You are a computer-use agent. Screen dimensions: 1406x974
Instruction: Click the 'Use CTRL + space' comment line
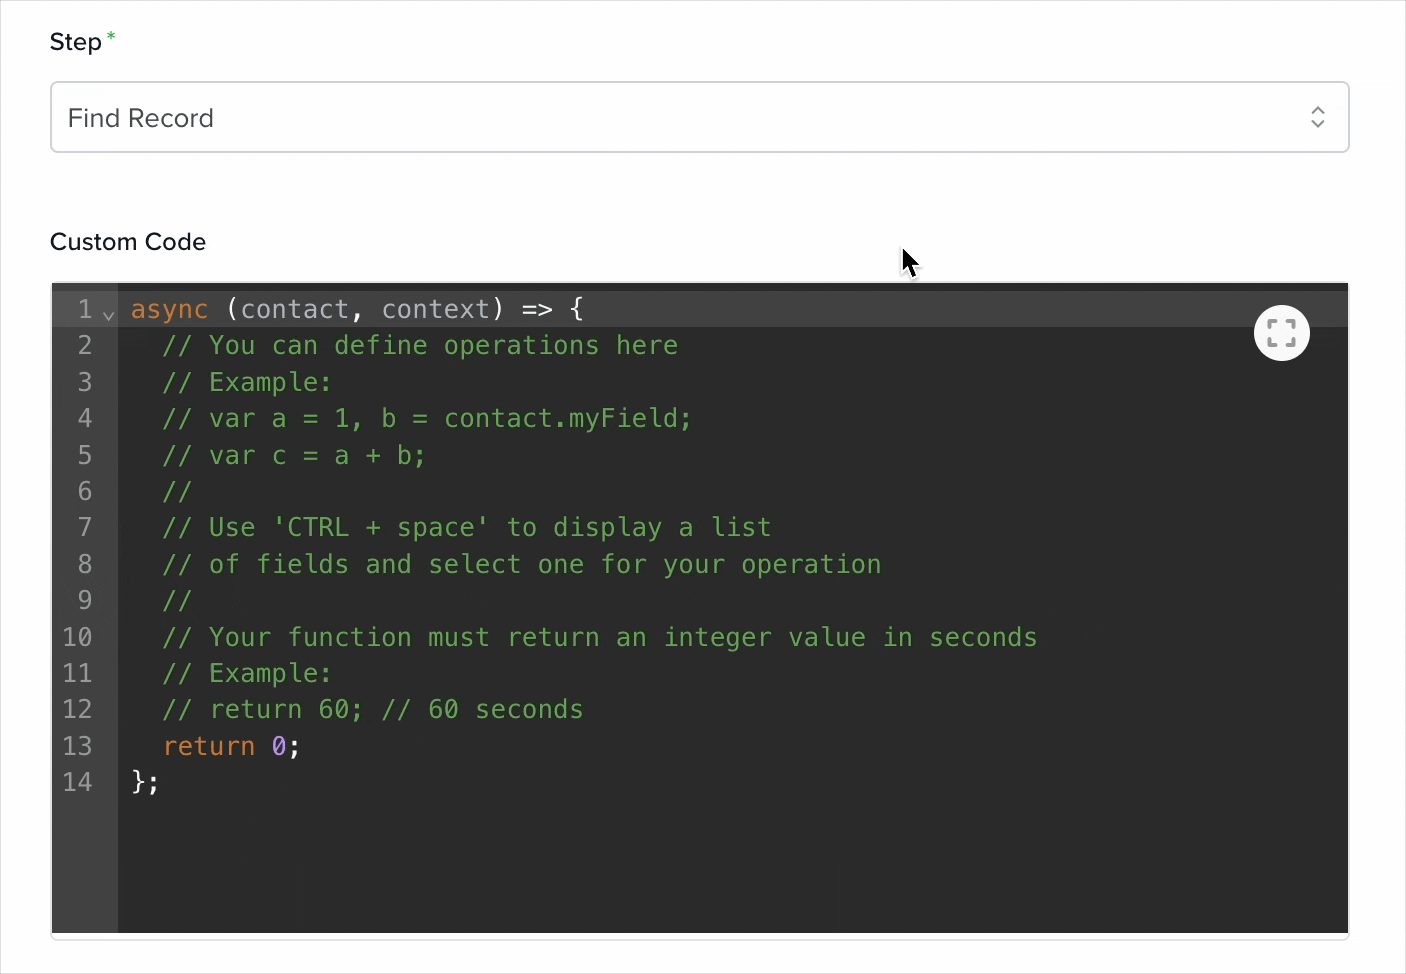[x=467, y=527]
